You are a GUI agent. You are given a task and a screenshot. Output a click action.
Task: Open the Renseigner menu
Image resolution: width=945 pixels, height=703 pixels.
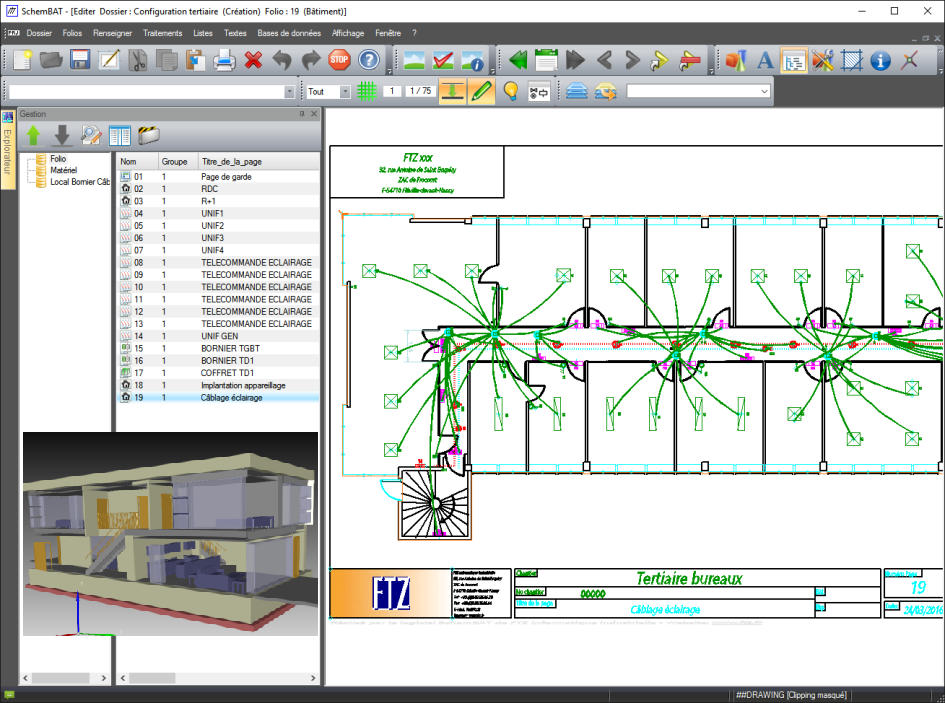click(x=112, y=33)
